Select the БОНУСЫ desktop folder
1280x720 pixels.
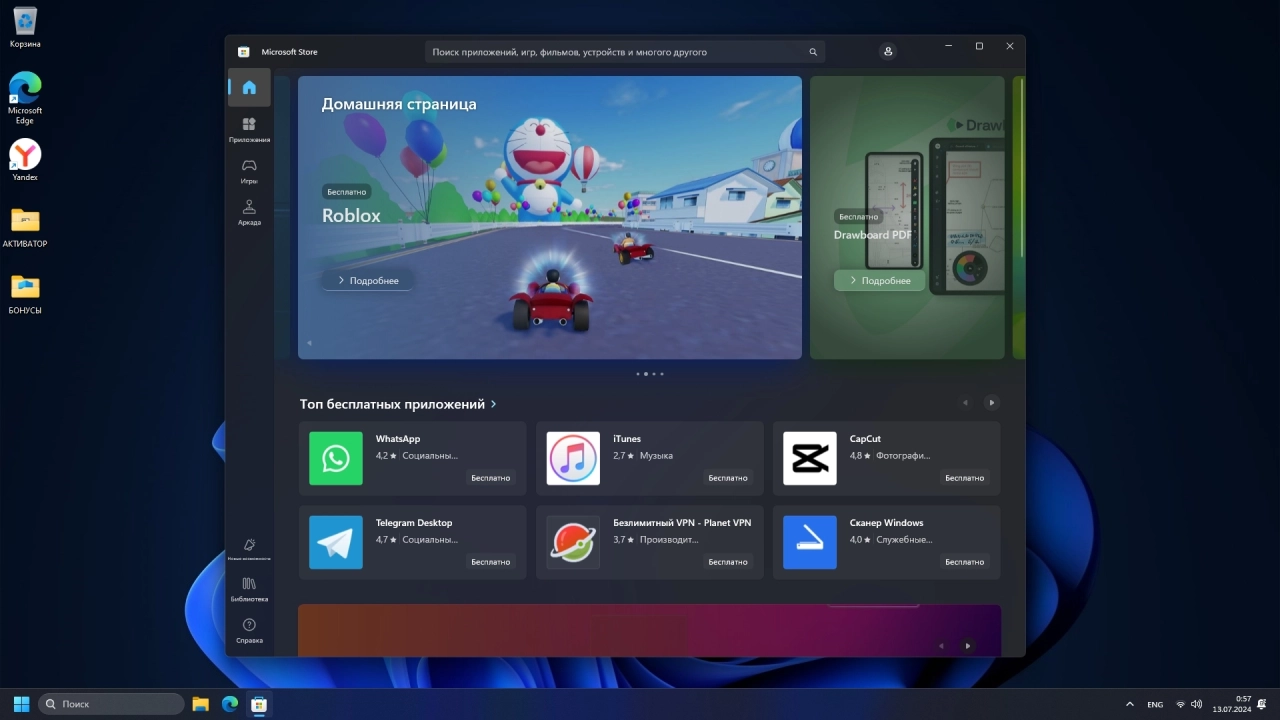(x=25, y=294)
